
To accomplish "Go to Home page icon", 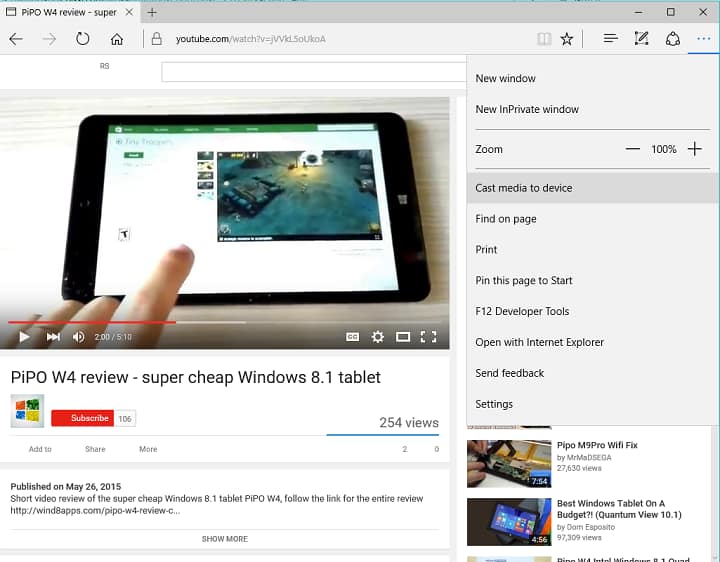I will [117, 39].
